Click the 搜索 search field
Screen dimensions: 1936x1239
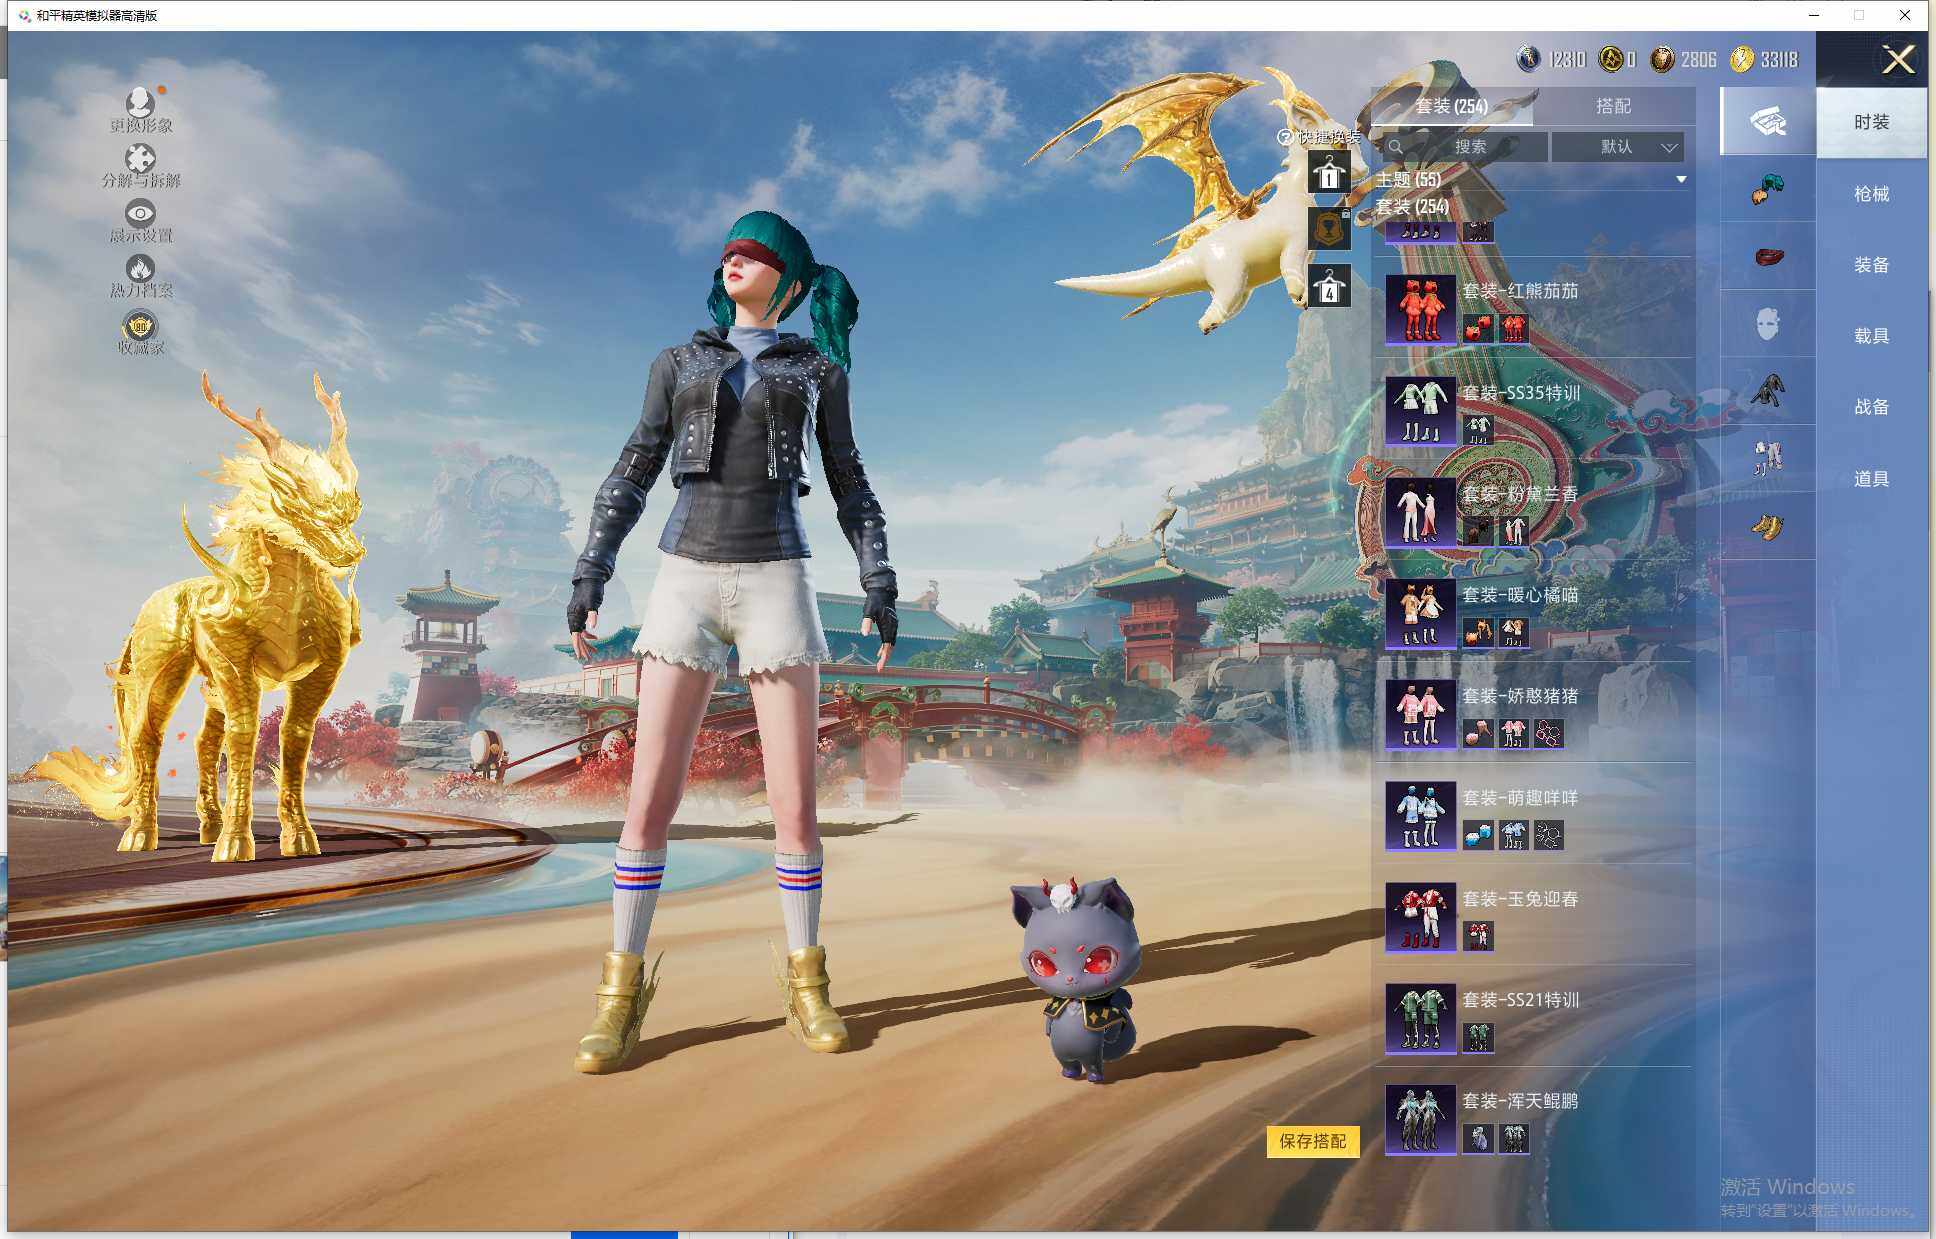1468,147
